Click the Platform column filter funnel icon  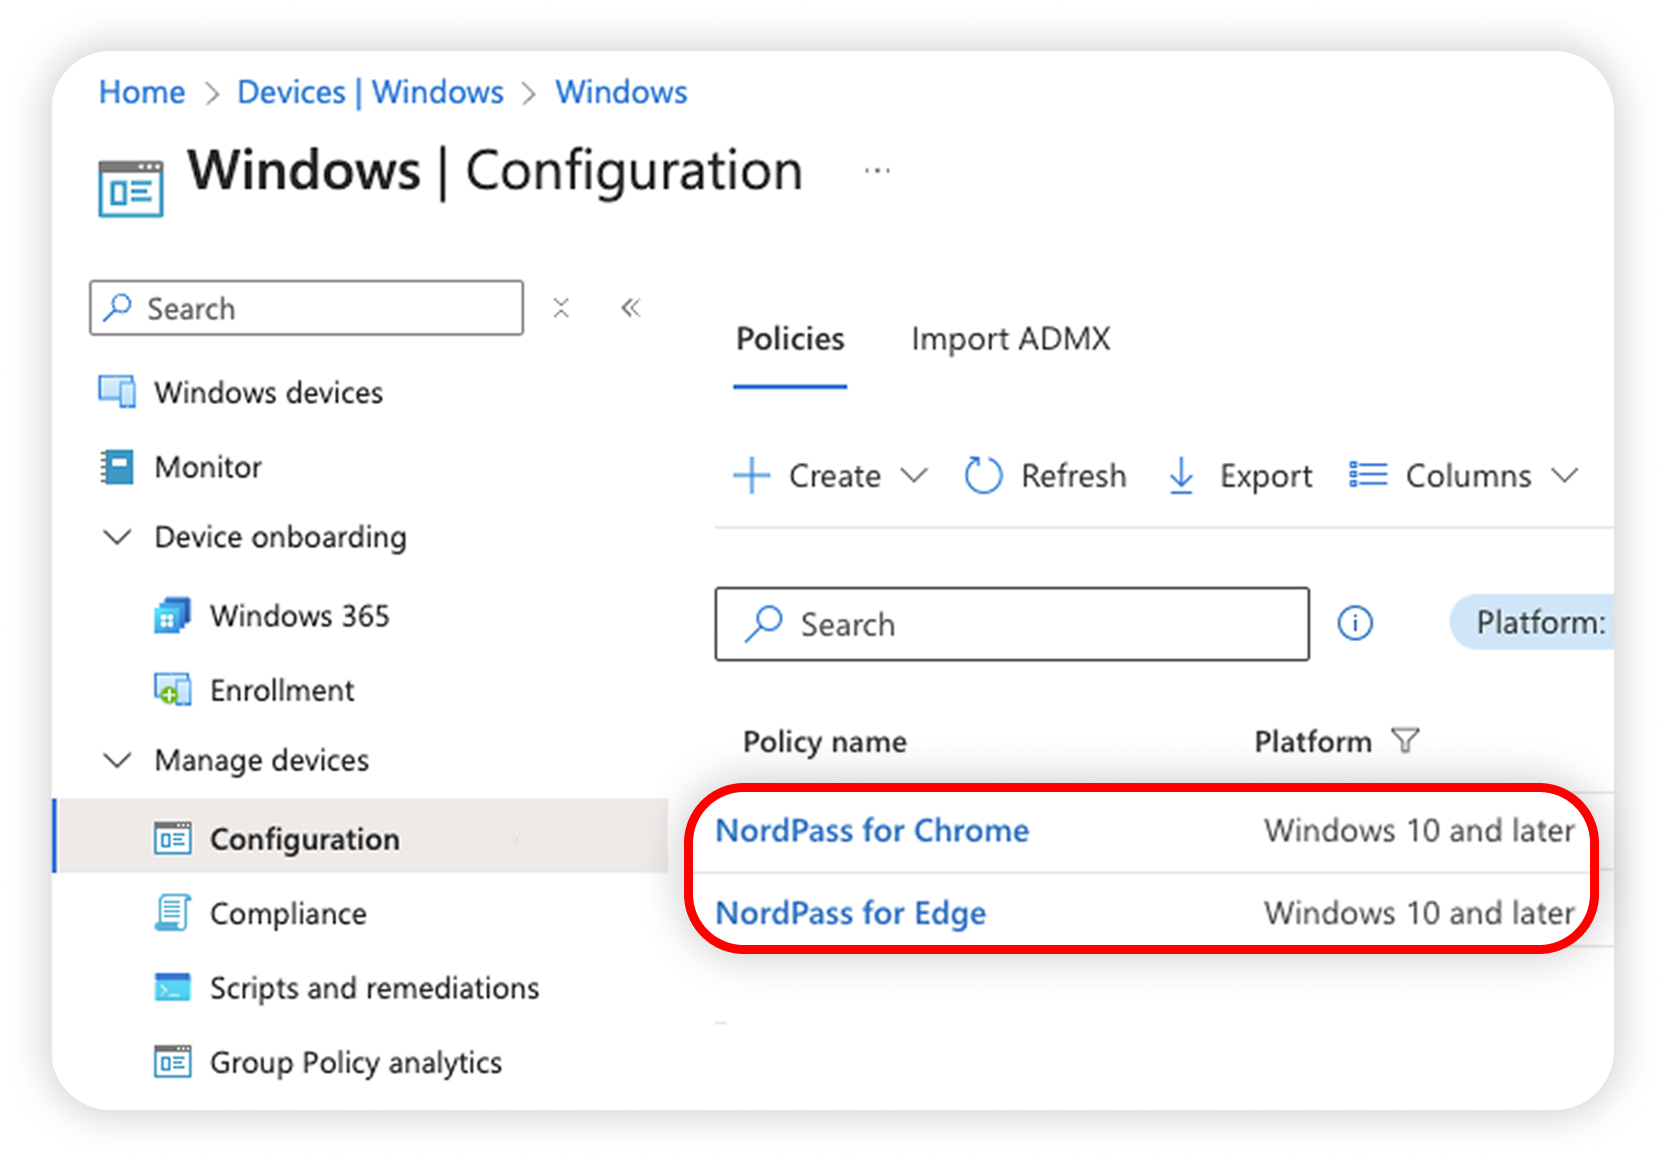[1405, 741]
